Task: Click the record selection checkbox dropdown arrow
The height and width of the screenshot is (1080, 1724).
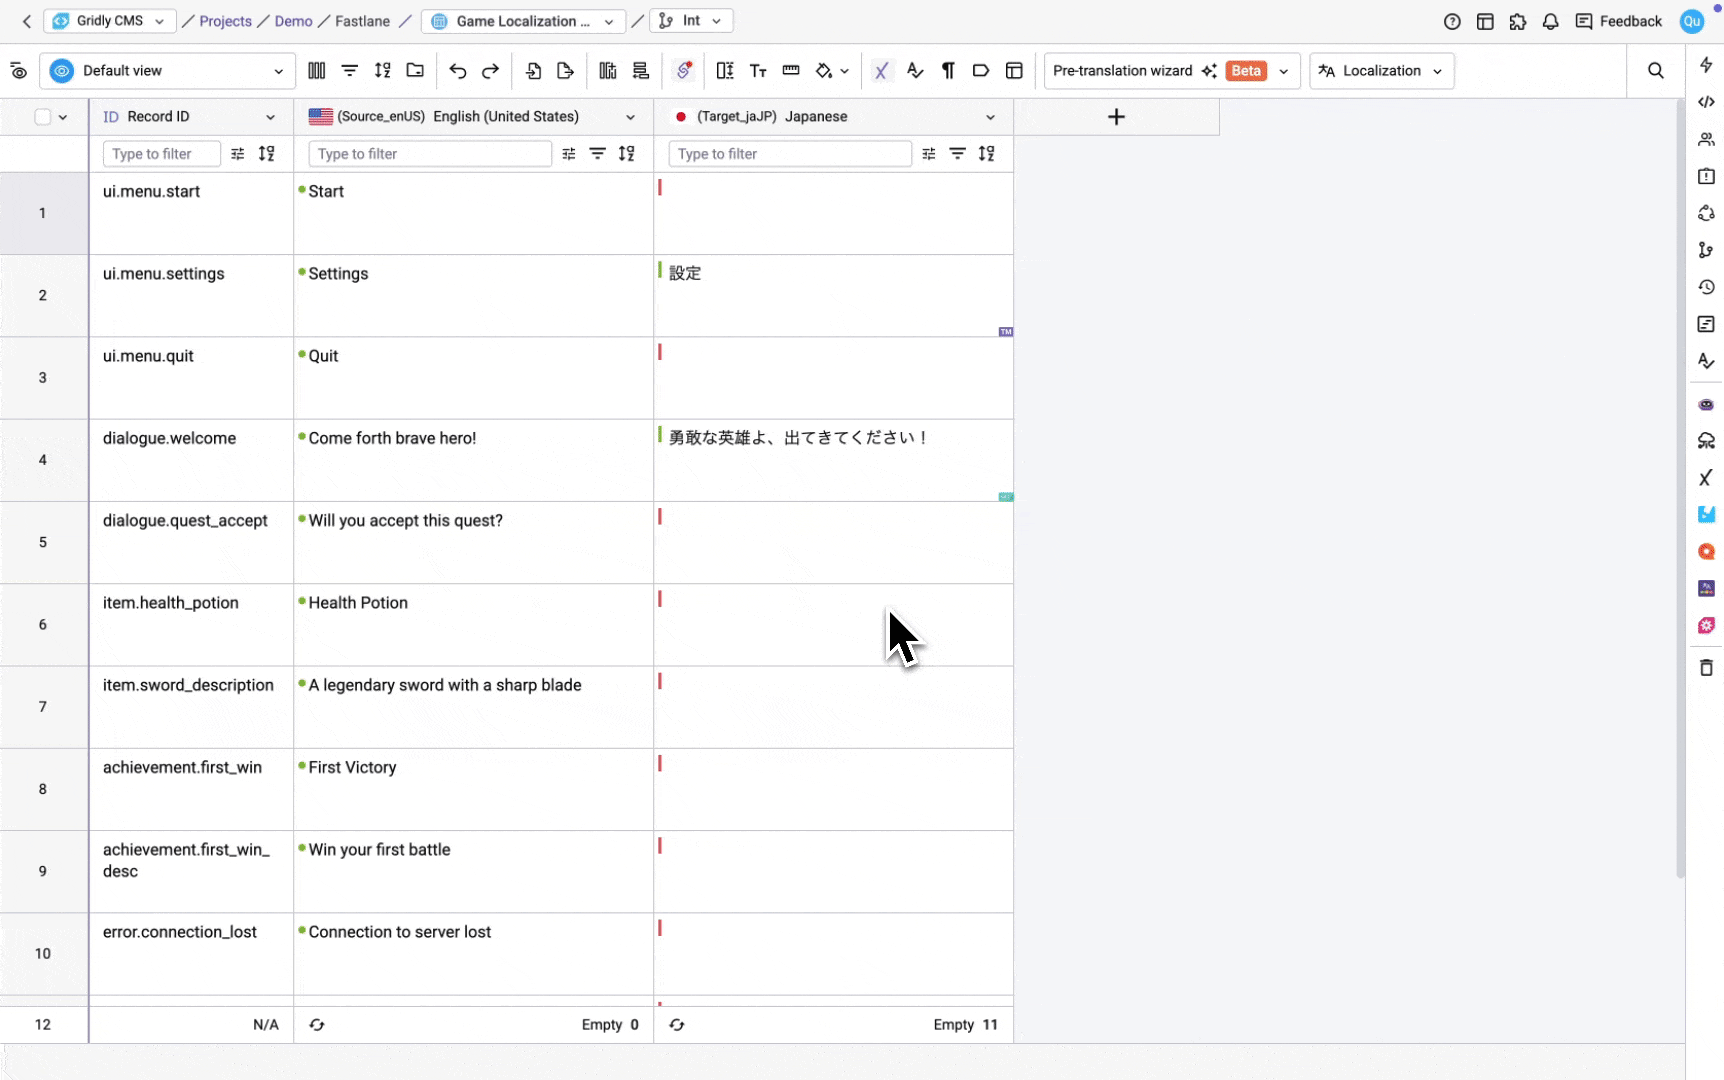Action: [x=64, y=116]
